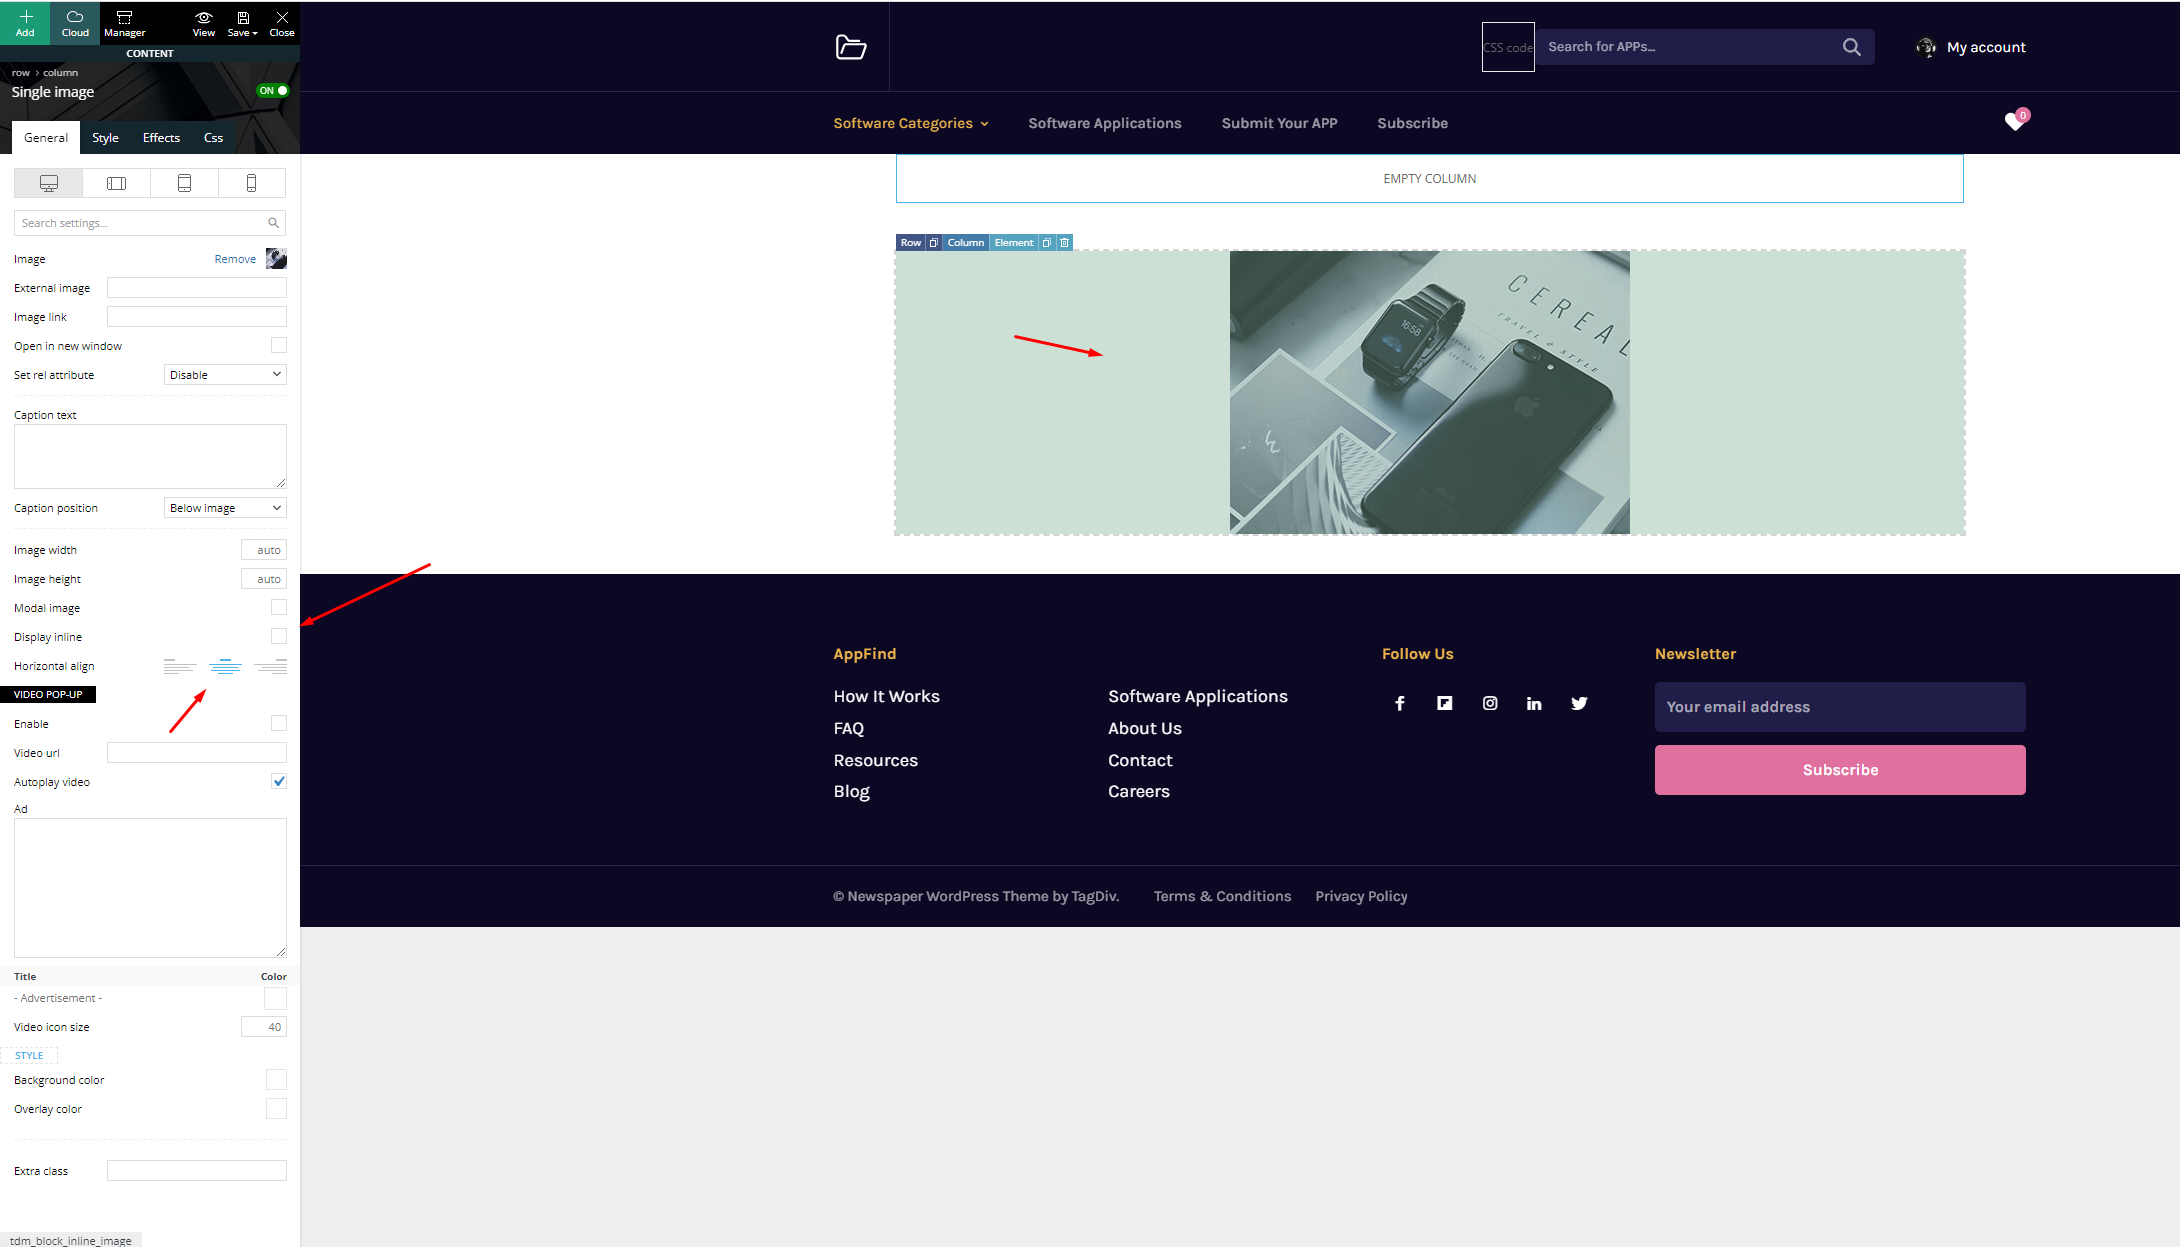Viewport: 2180px width, 1247px height.
Task: Click the folder logo icon
Action: click(x=851, y=47)
